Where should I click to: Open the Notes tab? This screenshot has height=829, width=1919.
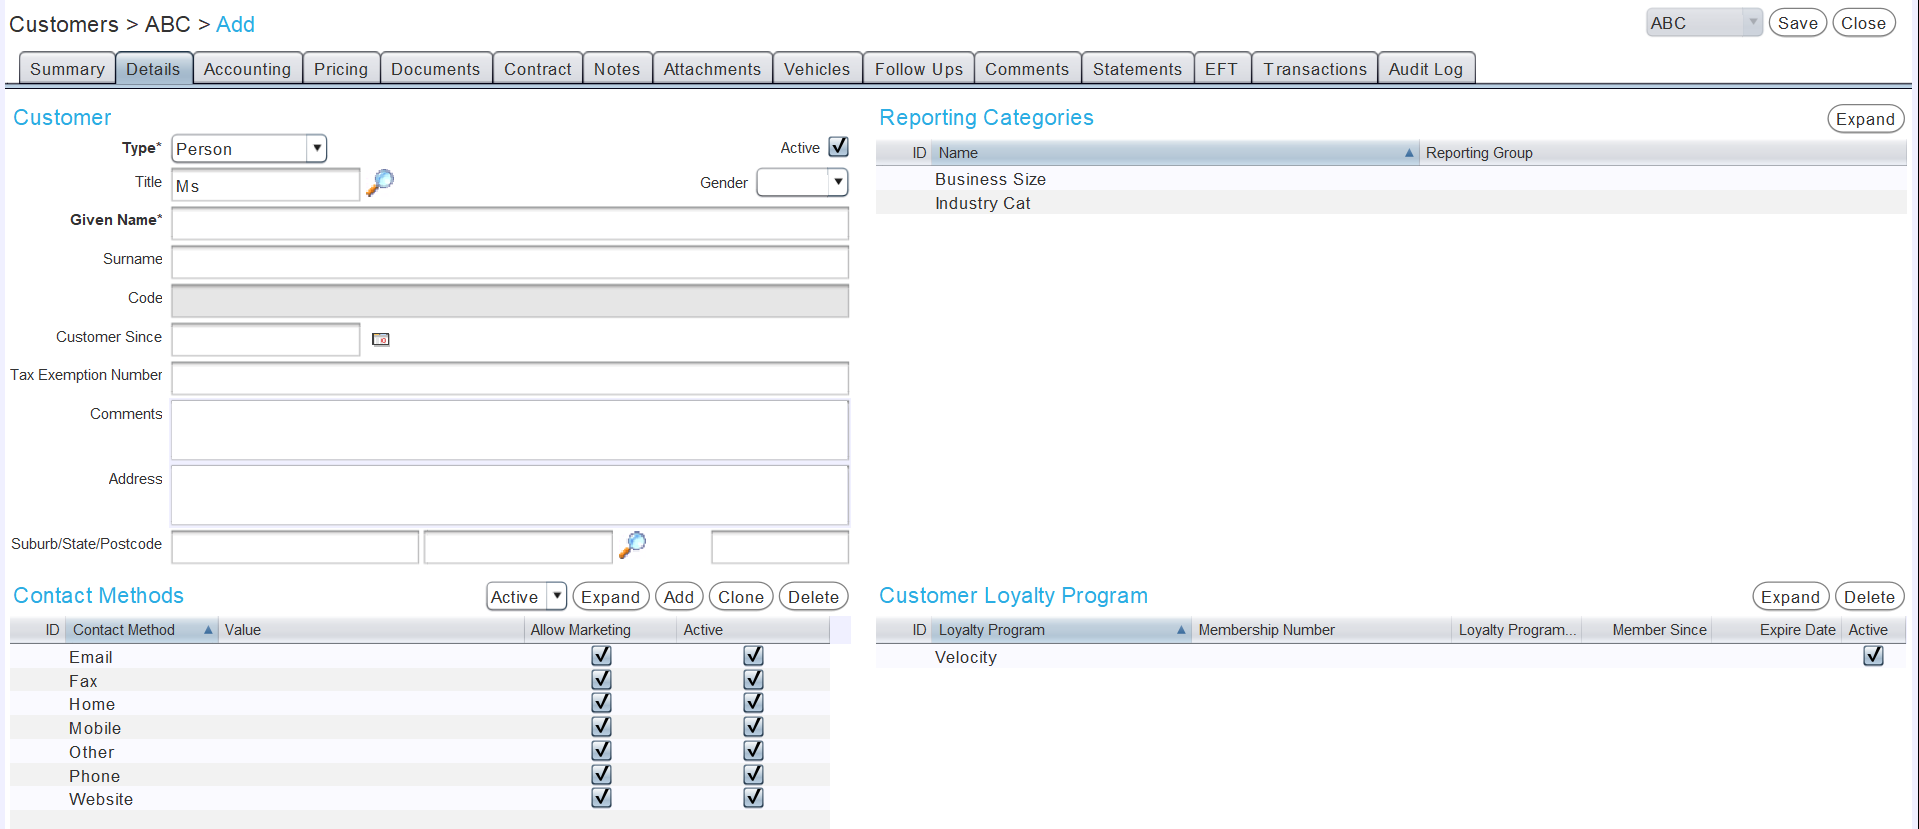617,69
